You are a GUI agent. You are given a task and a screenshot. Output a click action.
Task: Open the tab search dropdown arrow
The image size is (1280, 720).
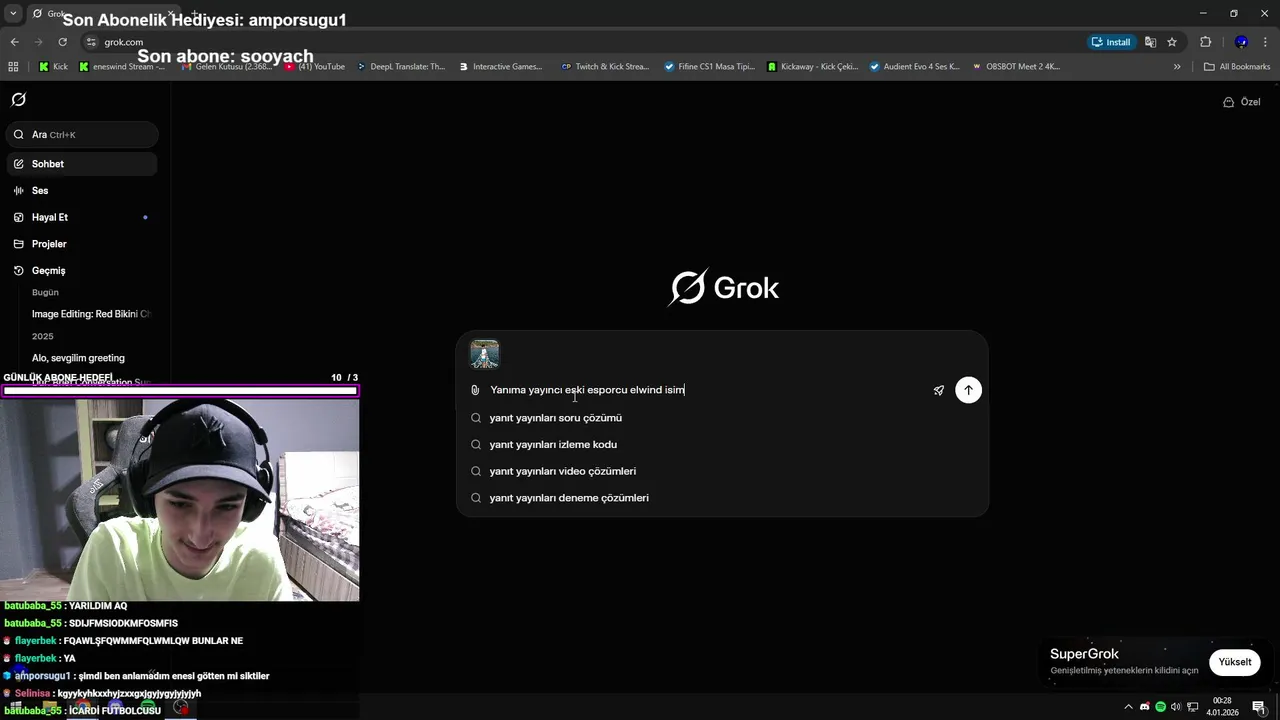point(13,13)
